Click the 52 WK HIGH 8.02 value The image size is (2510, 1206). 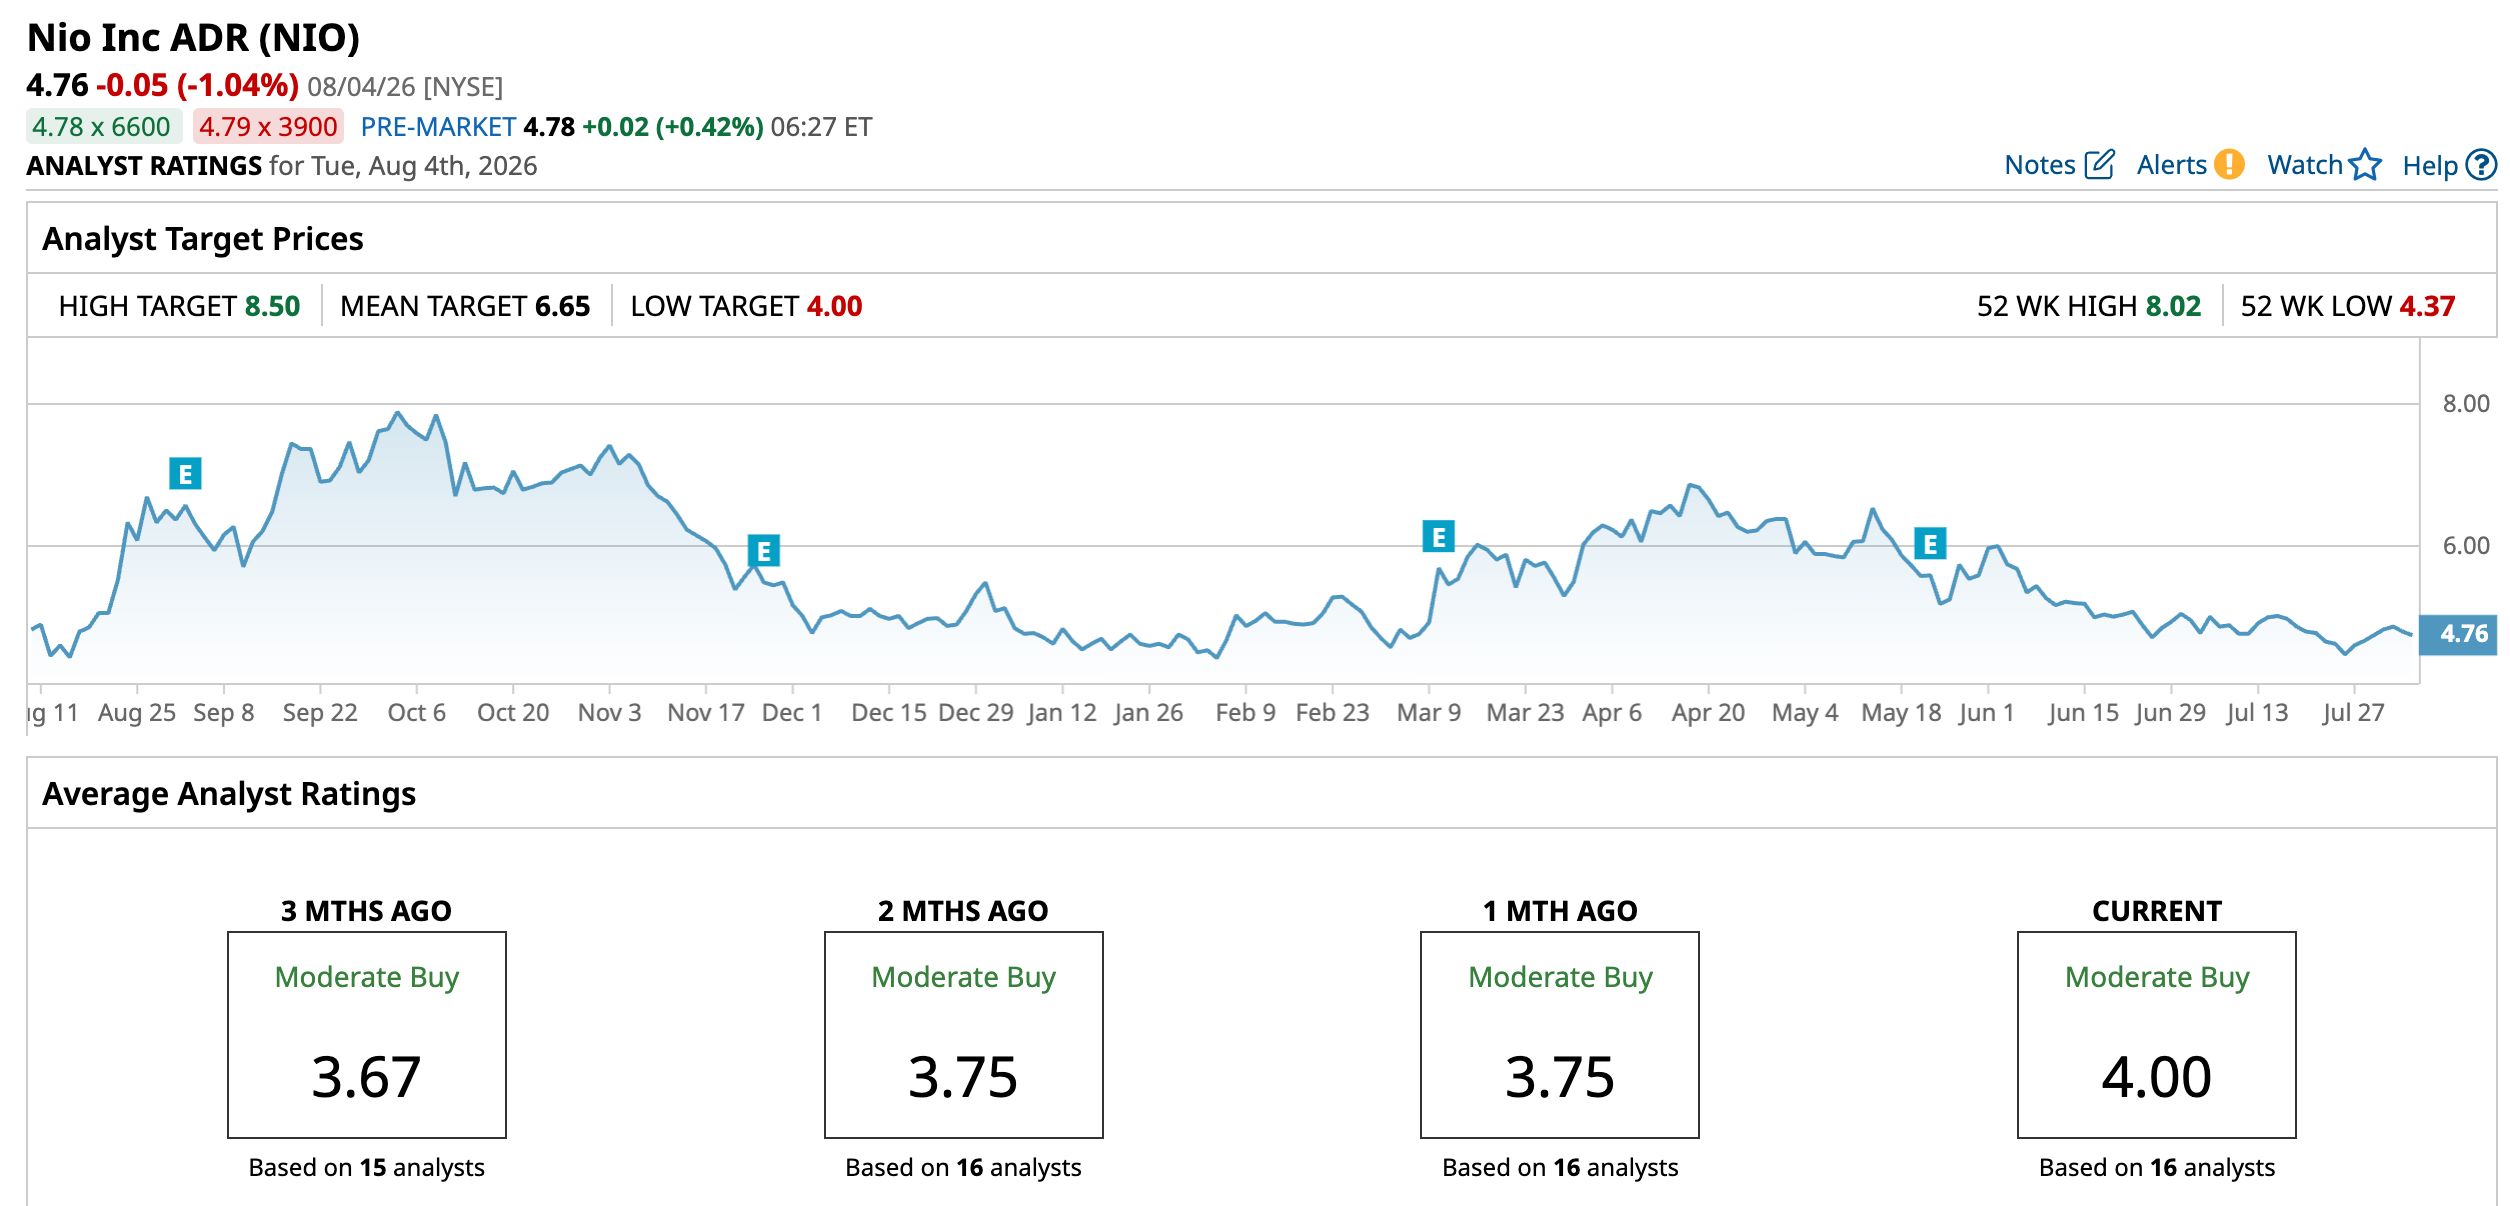(x=2173, y=306)
